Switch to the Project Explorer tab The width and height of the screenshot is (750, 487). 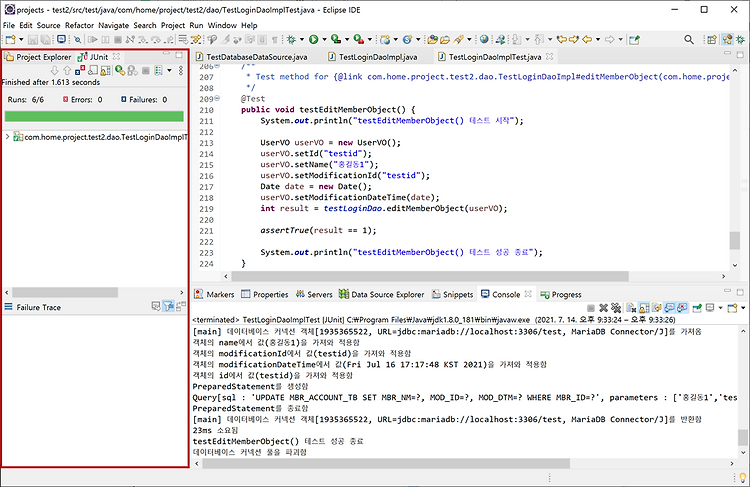pos(38,57)
